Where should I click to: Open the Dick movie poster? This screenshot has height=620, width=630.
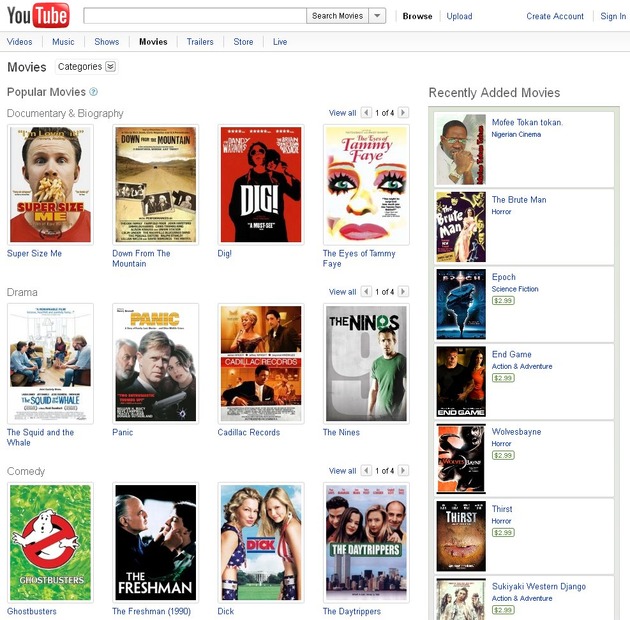(x=261, y=542)
